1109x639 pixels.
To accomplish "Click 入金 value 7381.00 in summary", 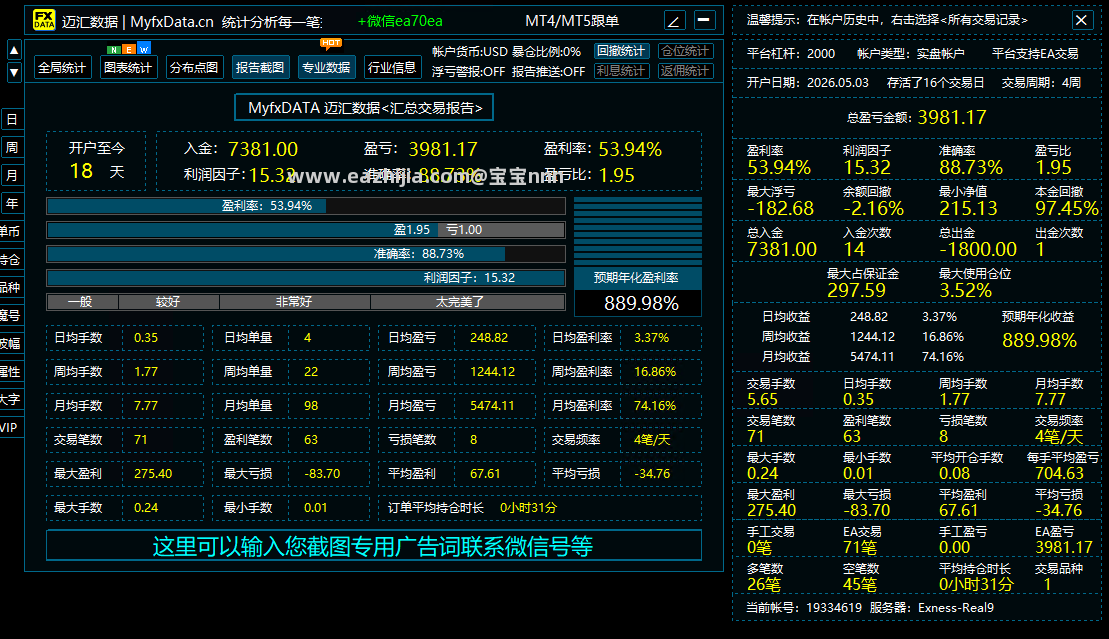I will coord(262,149).
